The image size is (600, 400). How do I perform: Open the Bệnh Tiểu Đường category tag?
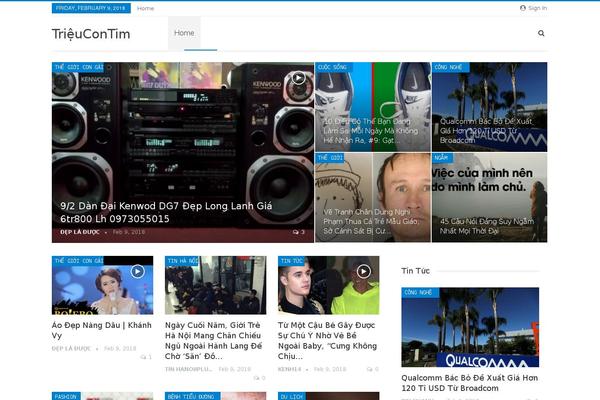pyautogui.click(x=190, y=396)
